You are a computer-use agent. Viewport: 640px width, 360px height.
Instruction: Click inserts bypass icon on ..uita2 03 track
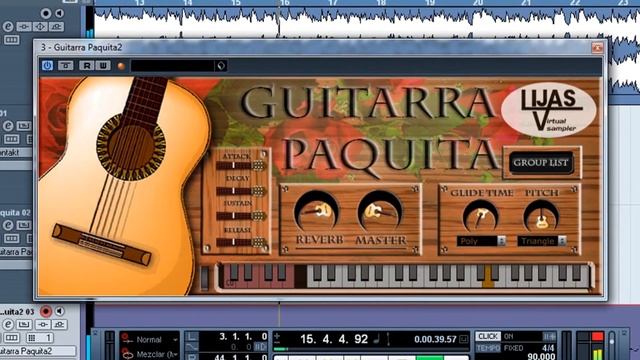(x=43, y=324)
